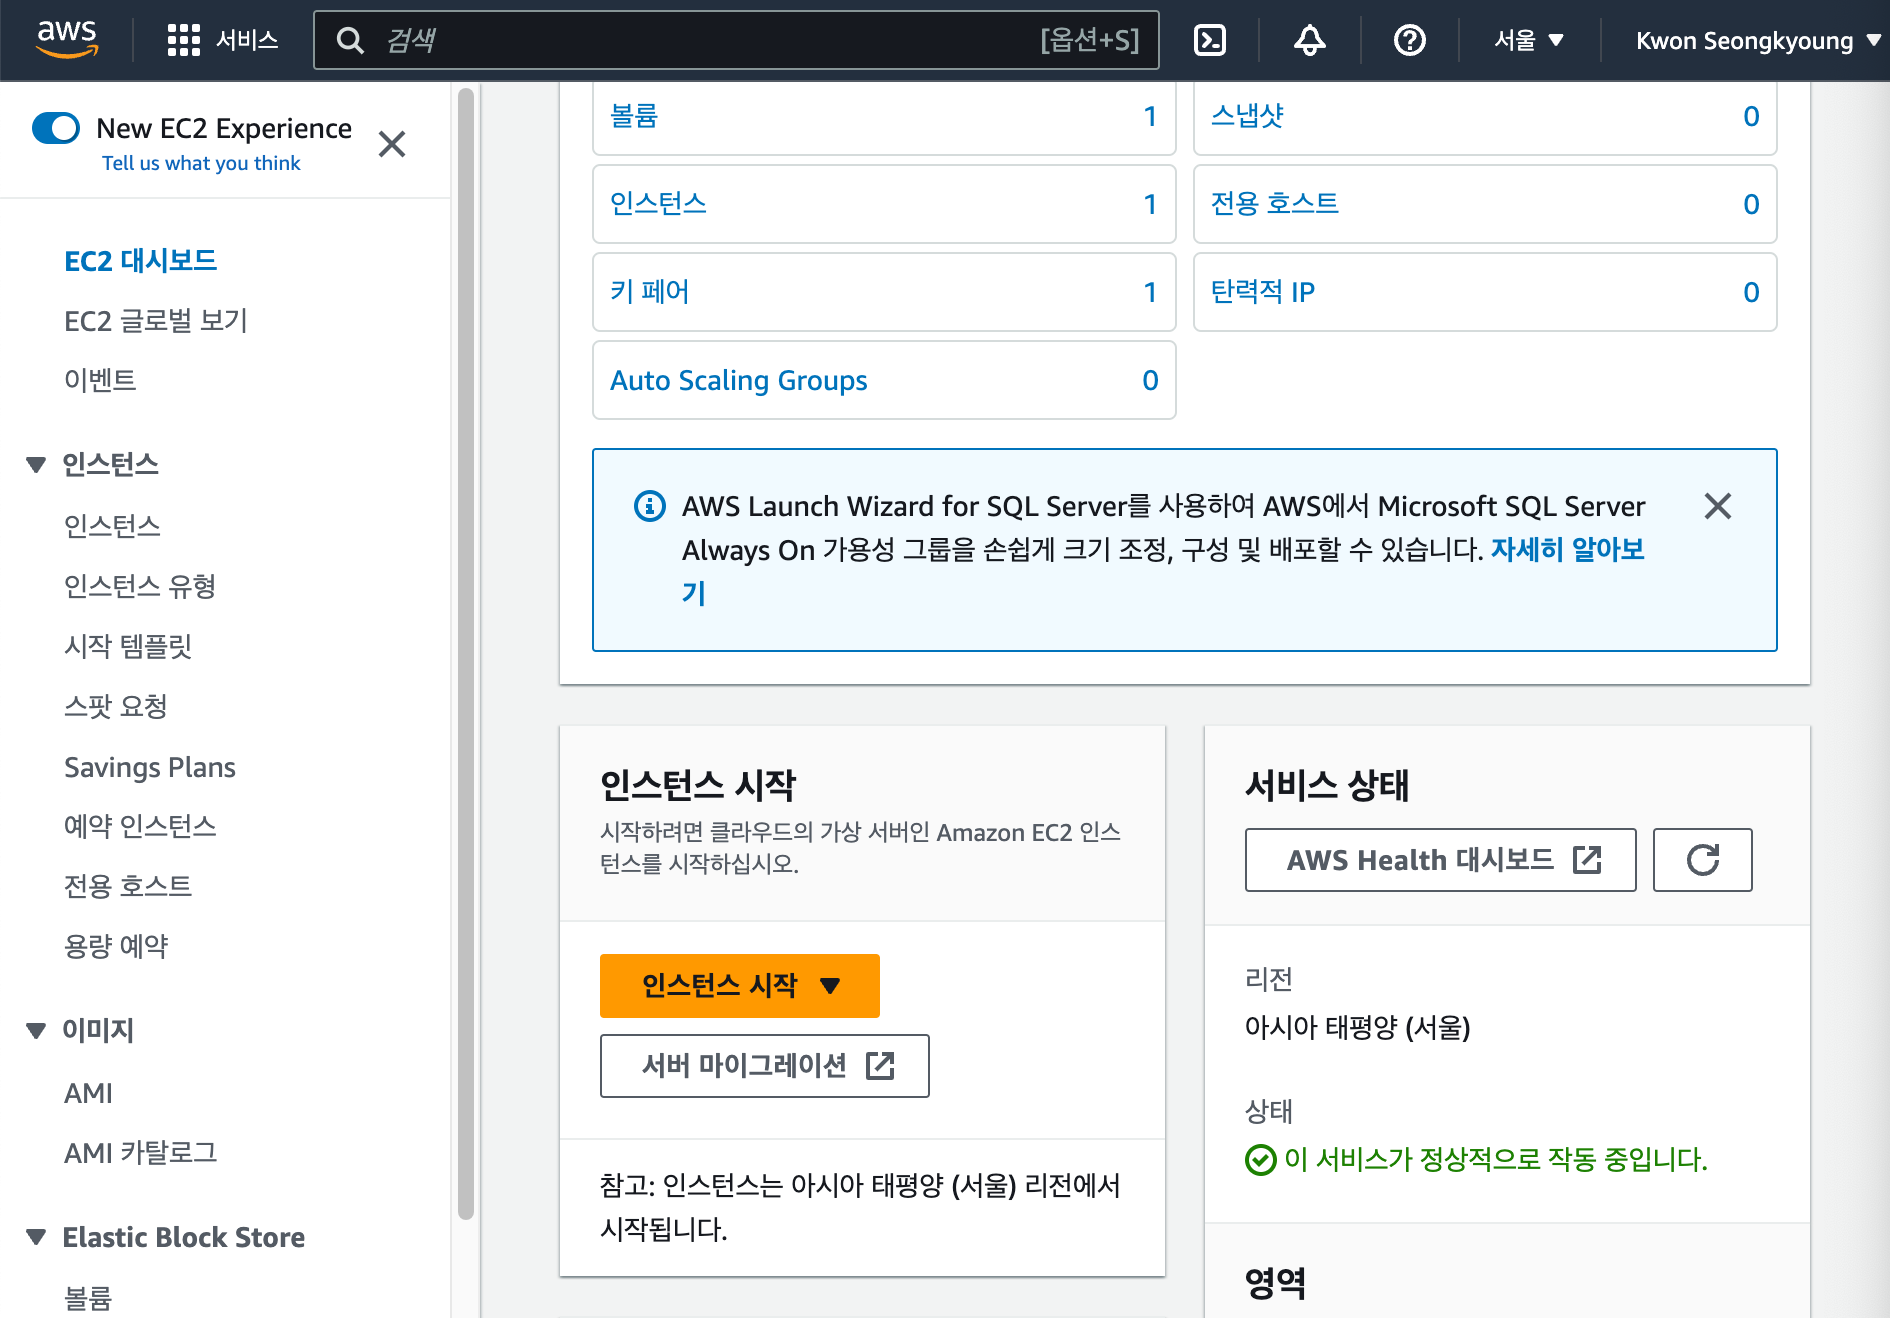1890x1318 pixels.
Task: Open 스팟 요청 in the sidebar
Action: (116, 706)
